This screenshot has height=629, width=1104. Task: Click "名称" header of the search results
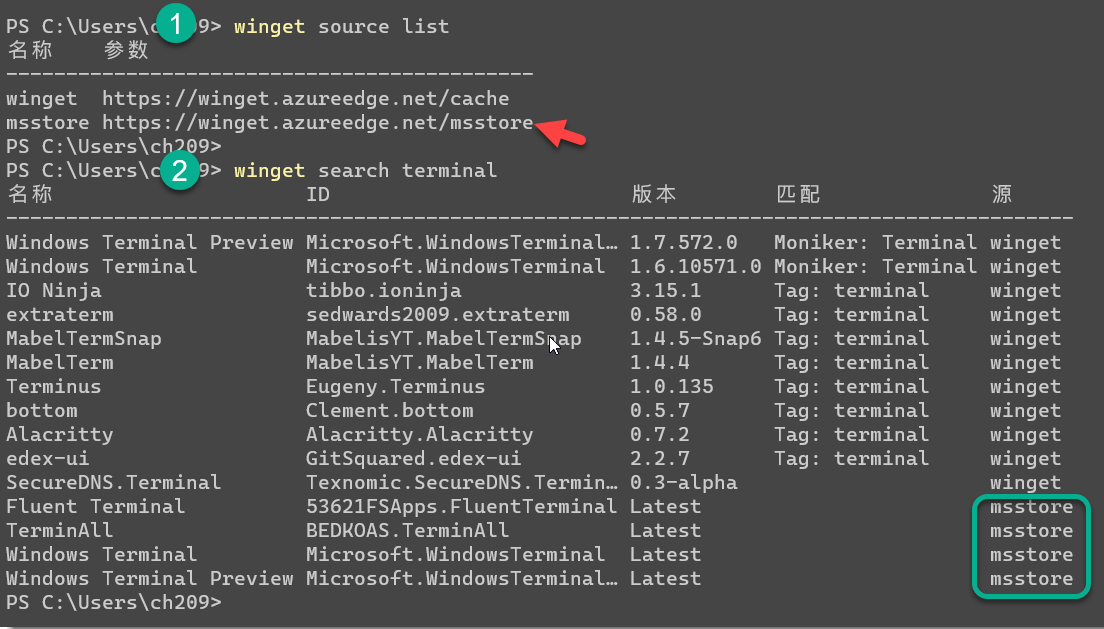(x=30, y=194)
